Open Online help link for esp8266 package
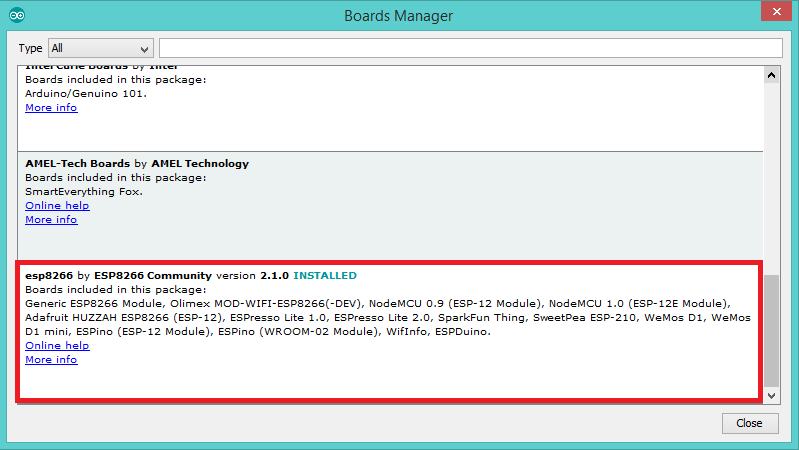Image resolution: width=799 pixels, height=450 pixels. point(57,346)
